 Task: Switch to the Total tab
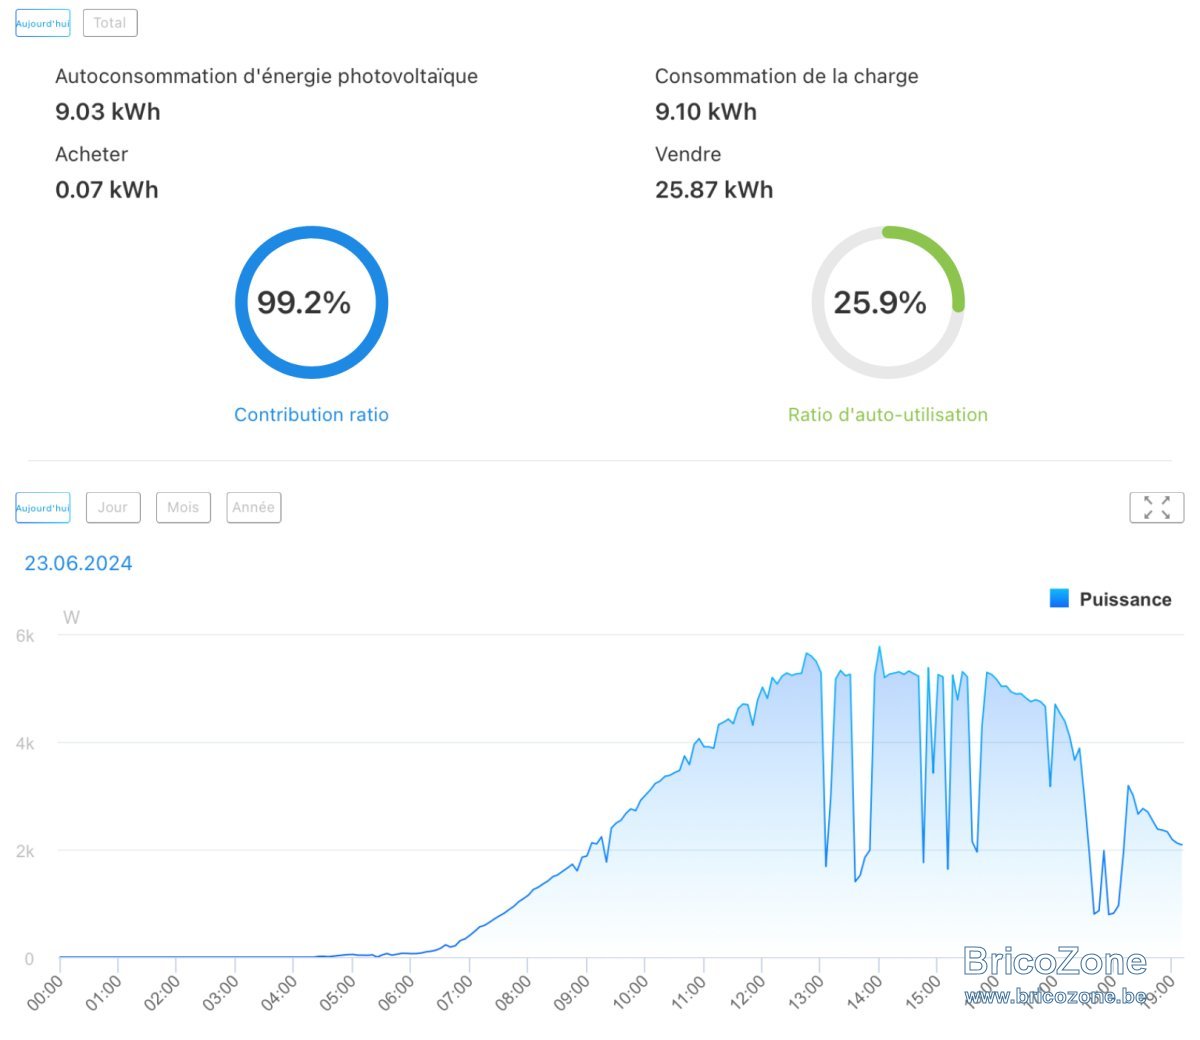coord(110,23)
